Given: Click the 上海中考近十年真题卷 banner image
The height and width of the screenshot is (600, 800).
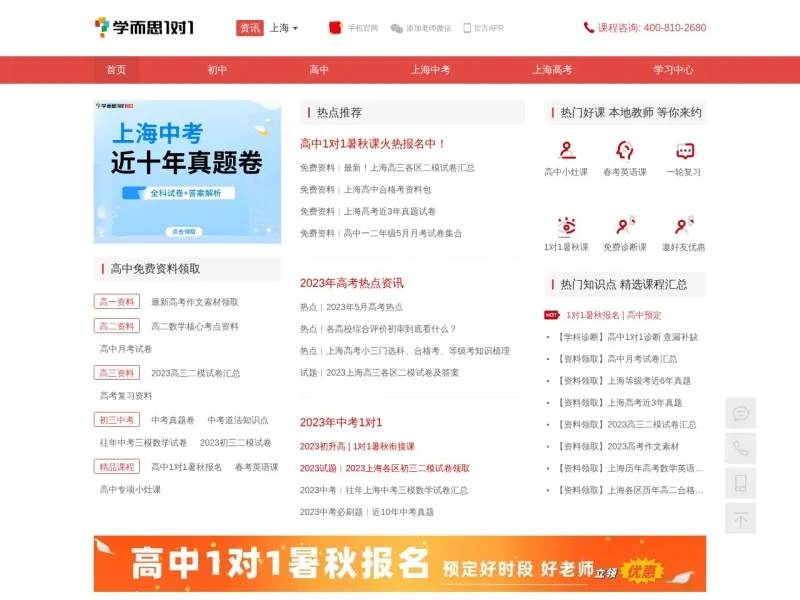Looking at the screenshot, I should tap(187, 172).
